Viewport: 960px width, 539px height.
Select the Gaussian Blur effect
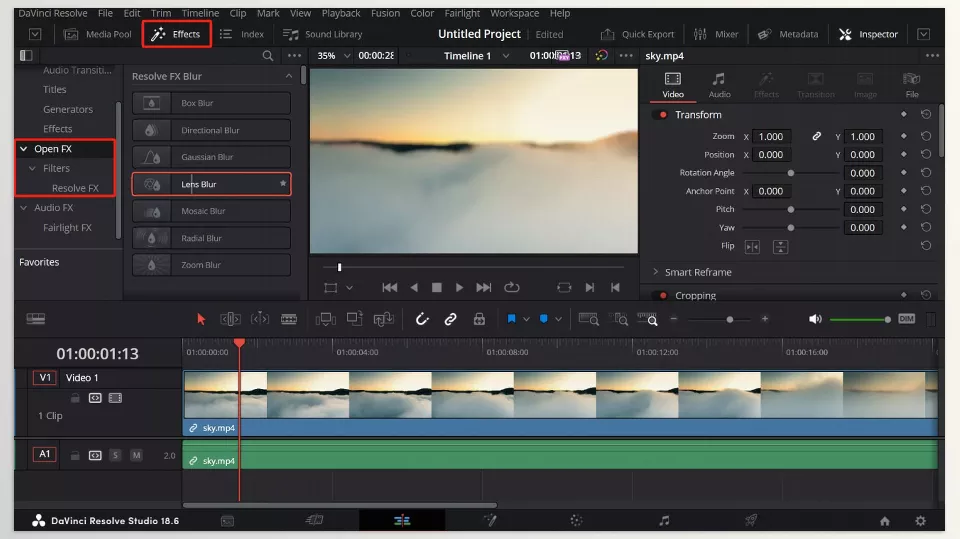click(x=211, y=157)
